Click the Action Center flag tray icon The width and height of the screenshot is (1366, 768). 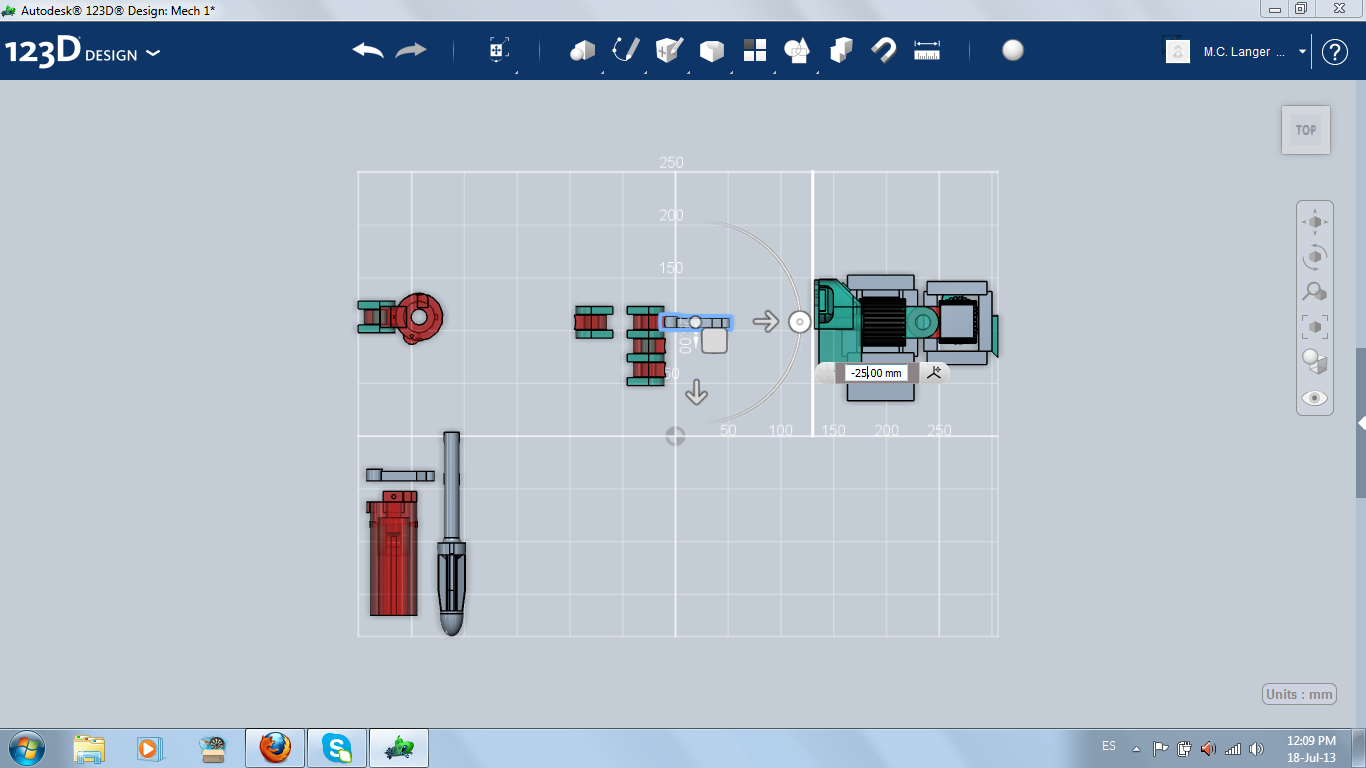tap(1160, 748)
